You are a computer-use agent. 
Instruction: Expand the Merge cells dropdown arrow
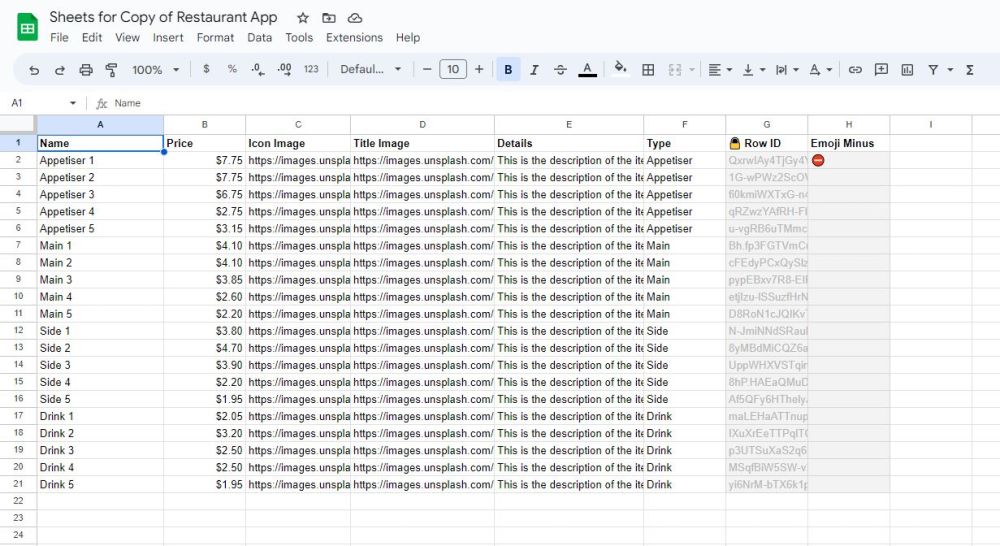[691, 70]
